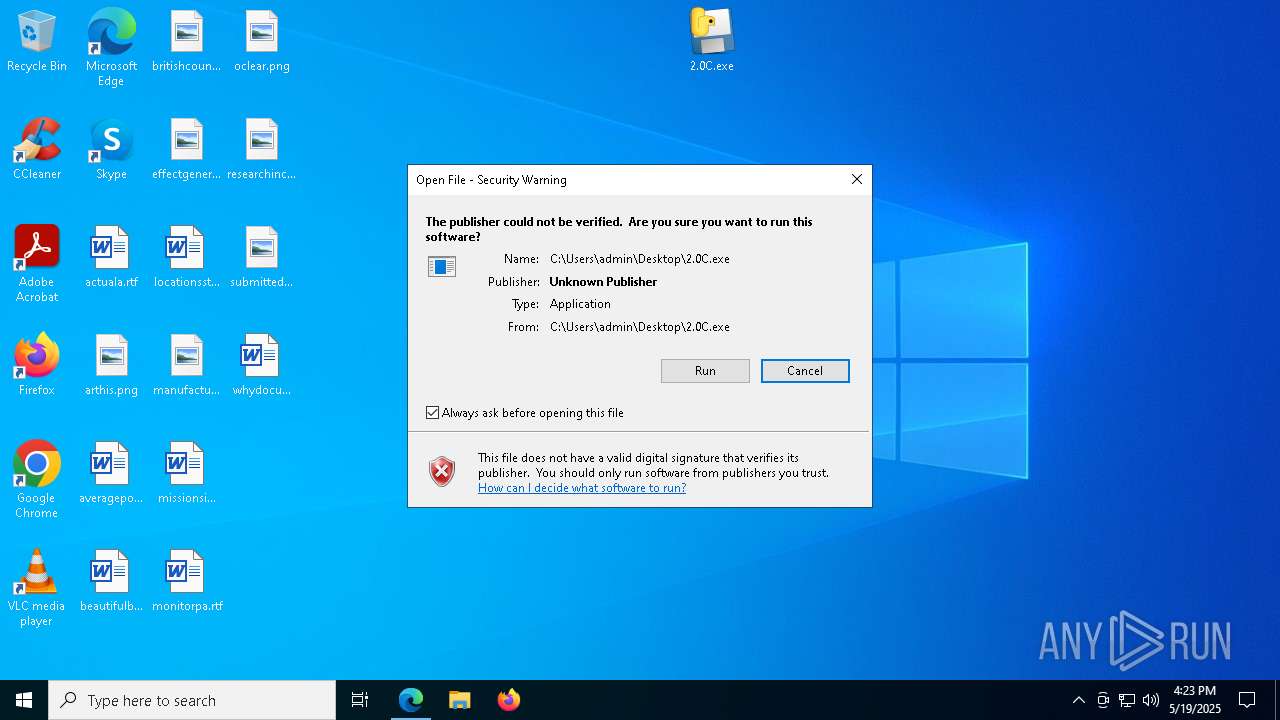The height and width of the screenshot is (720, 1280).
Task: Select the effectgener... file icon
Action: (186, 150)
